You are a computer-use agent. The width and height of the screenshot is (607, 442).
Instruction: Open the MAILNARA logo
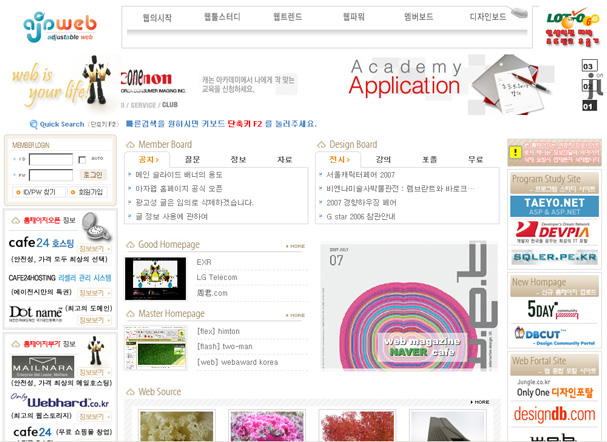(43, 367)
